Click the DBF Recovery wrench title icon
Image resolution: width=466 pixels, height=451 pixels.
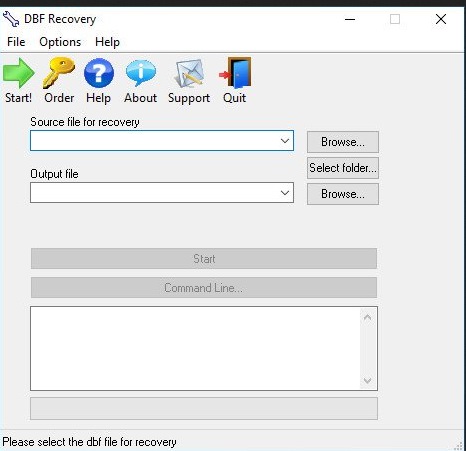pos(11,19)
